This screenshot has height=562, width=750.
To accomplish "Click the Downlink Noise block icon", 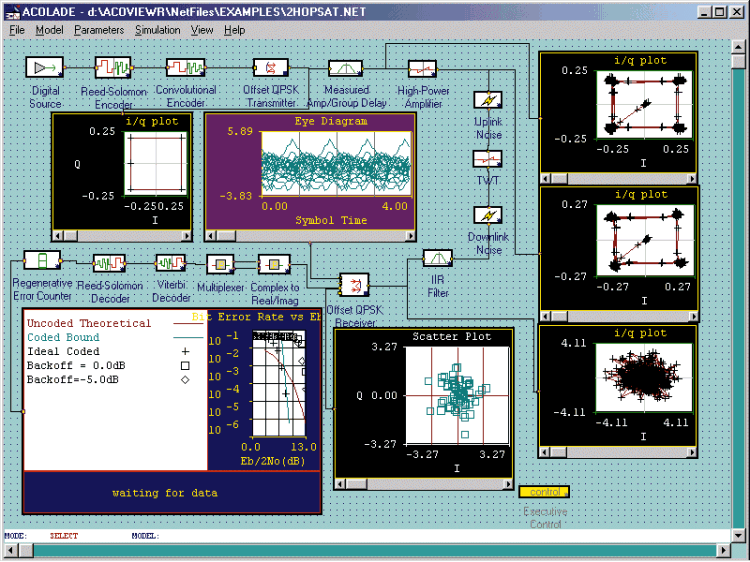I will tap(487, 215).
